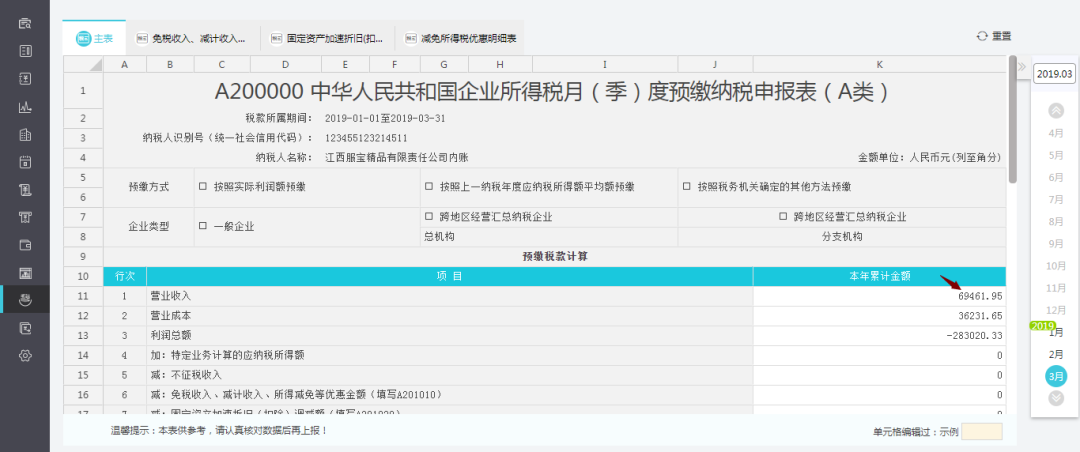Screen dimensions: 1080x452
Task: Click the refresh icon beside 重置
Action: [982, 37]
